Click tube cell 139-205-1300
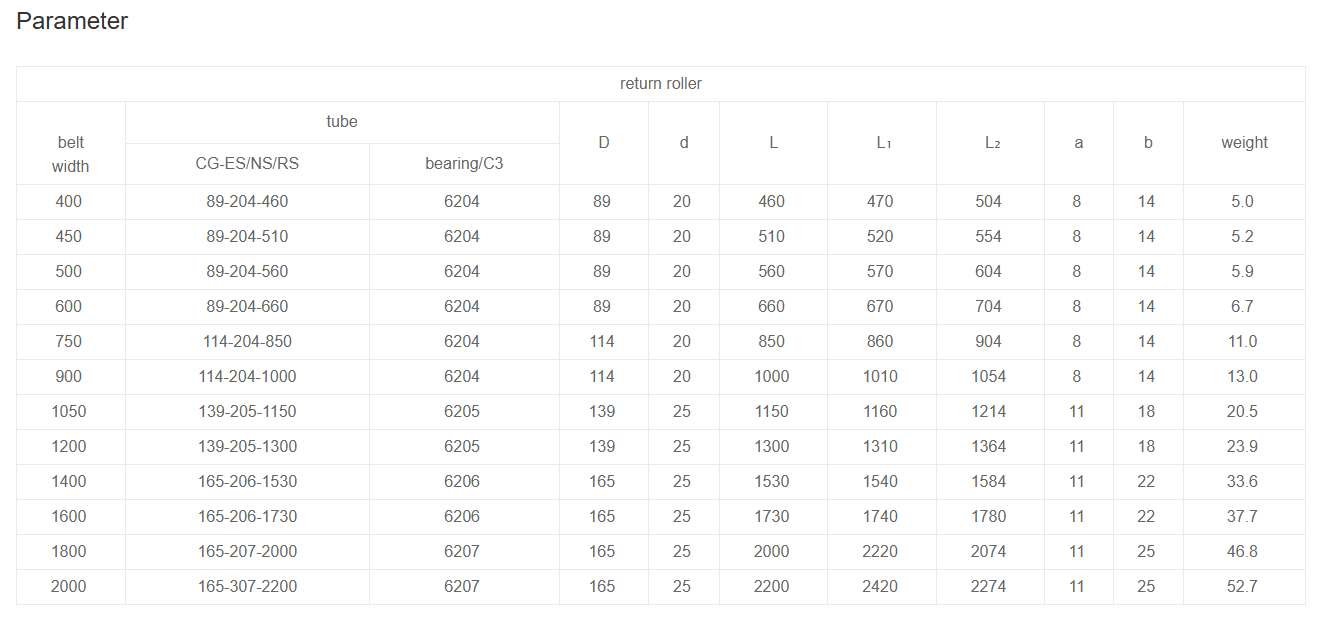The image size is (1324, 617). 247,447
